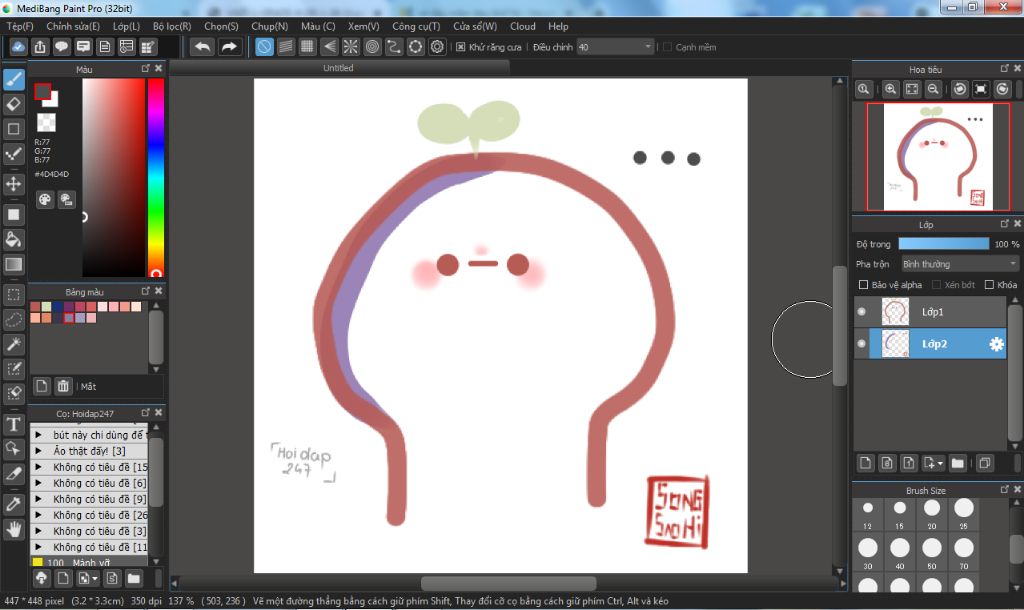Enable parallel lines snap
The width and height of the screenshot is (1024, 610).
[286, 47]
